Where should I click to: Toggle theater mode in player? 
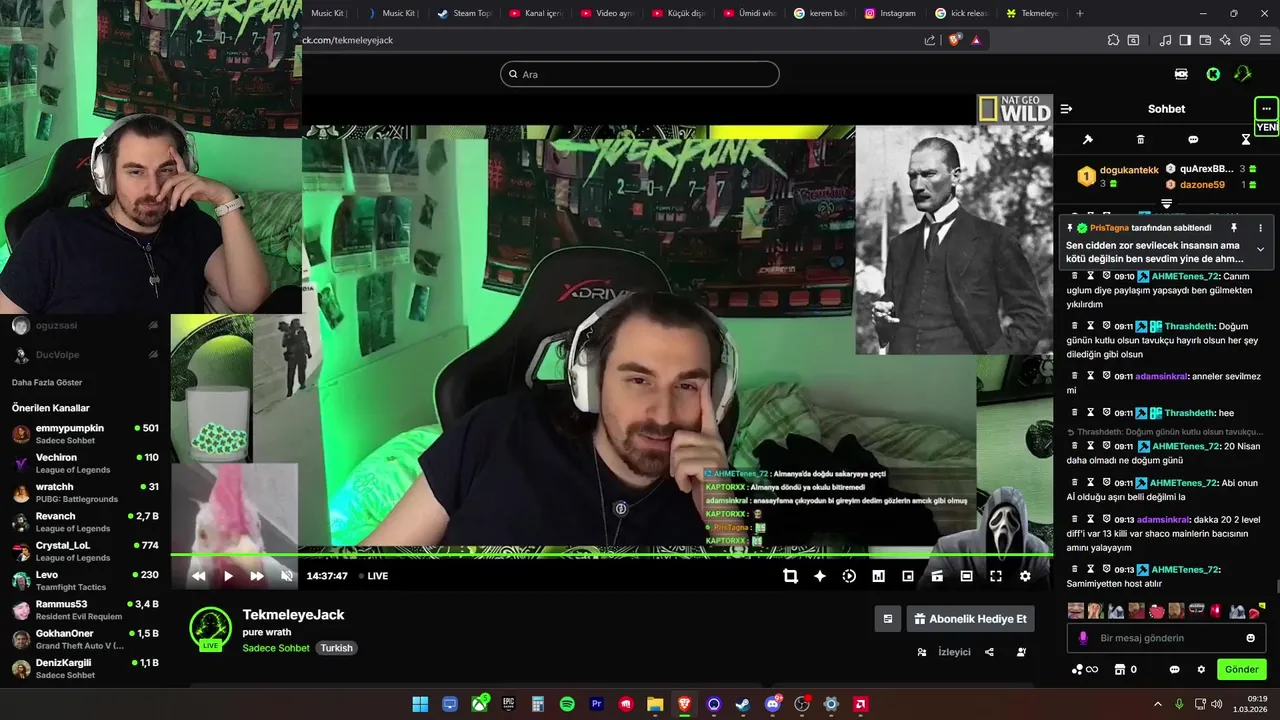[x=966, y=576]
